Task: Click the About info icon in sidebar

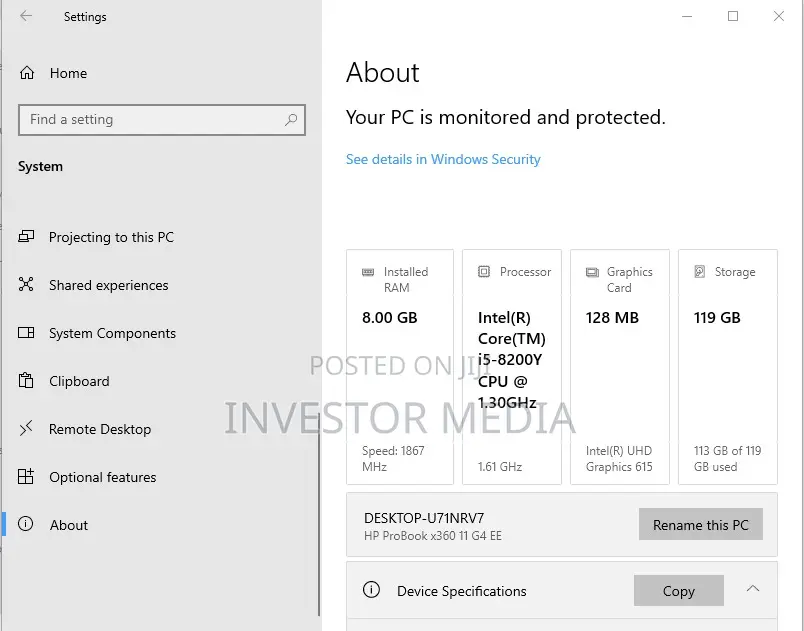Action: (26, 524)
